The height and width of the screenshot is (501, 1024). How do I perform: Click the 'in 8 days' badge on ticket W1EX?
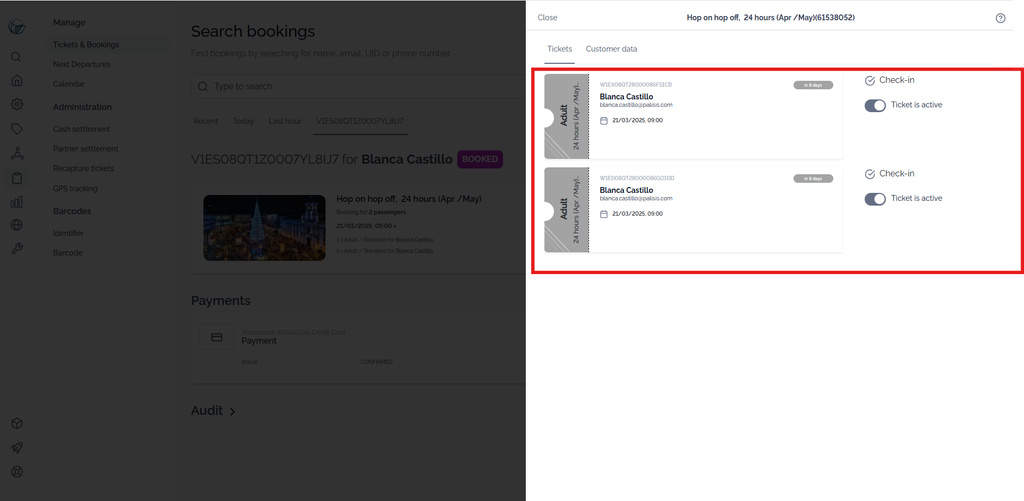tap(813, 85)
